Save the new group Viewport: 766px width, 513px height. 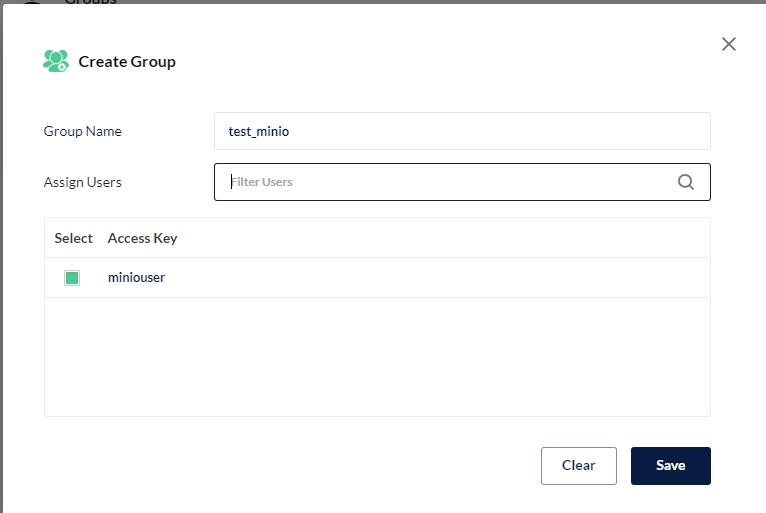tap(670, 465)
